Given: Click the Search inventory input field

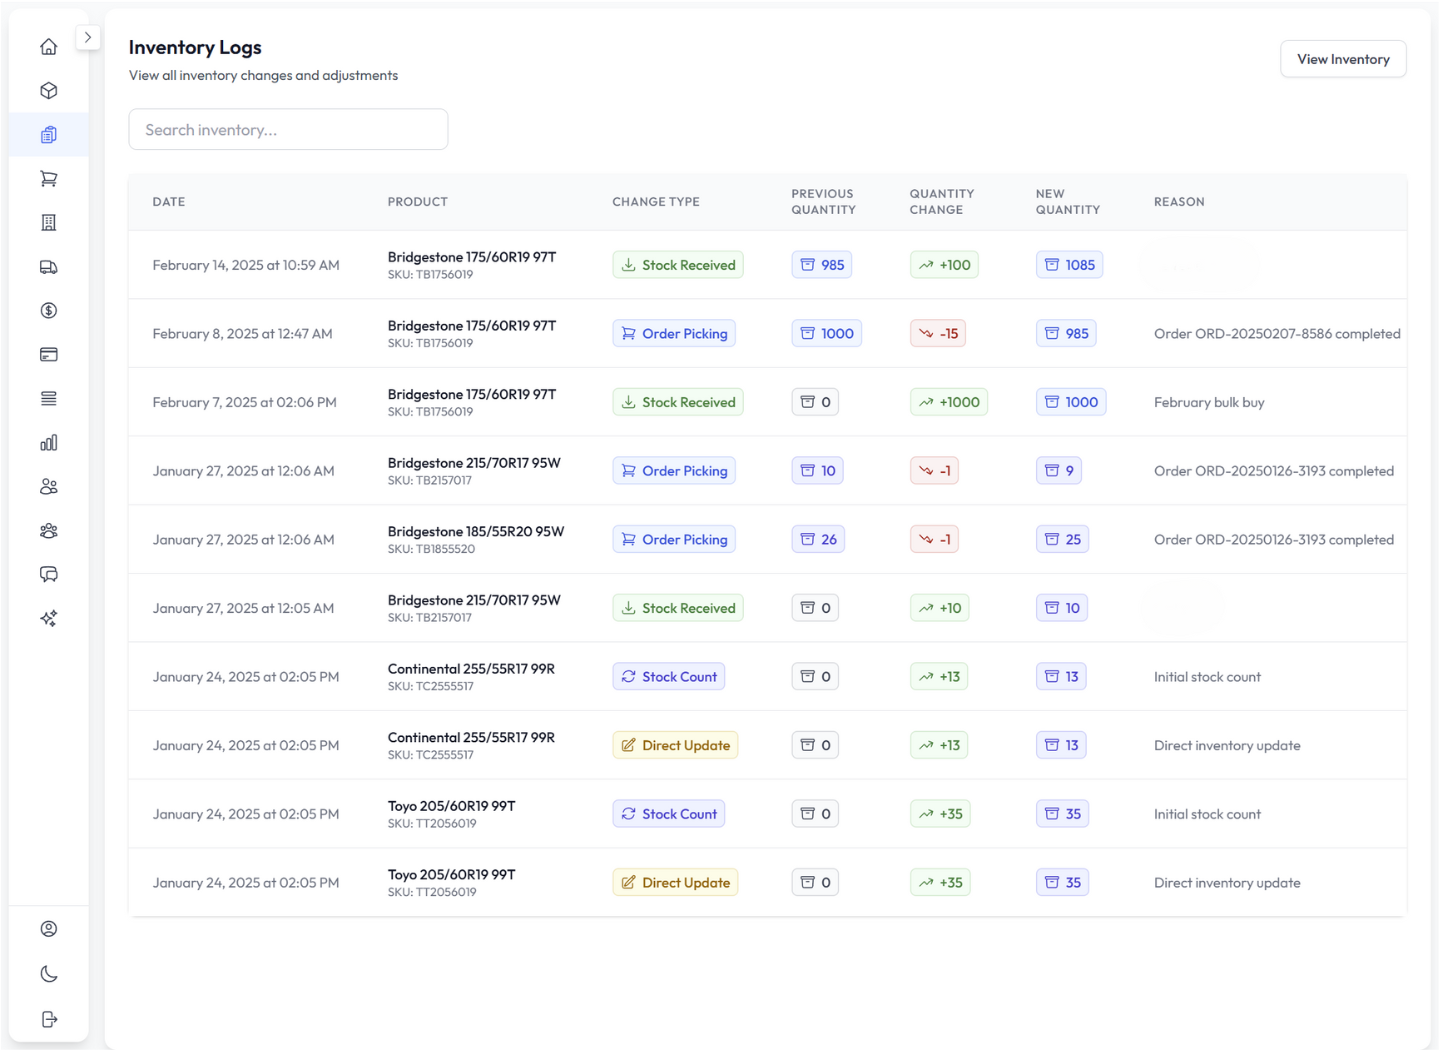Looking at the screenshot, I should 288,130.
